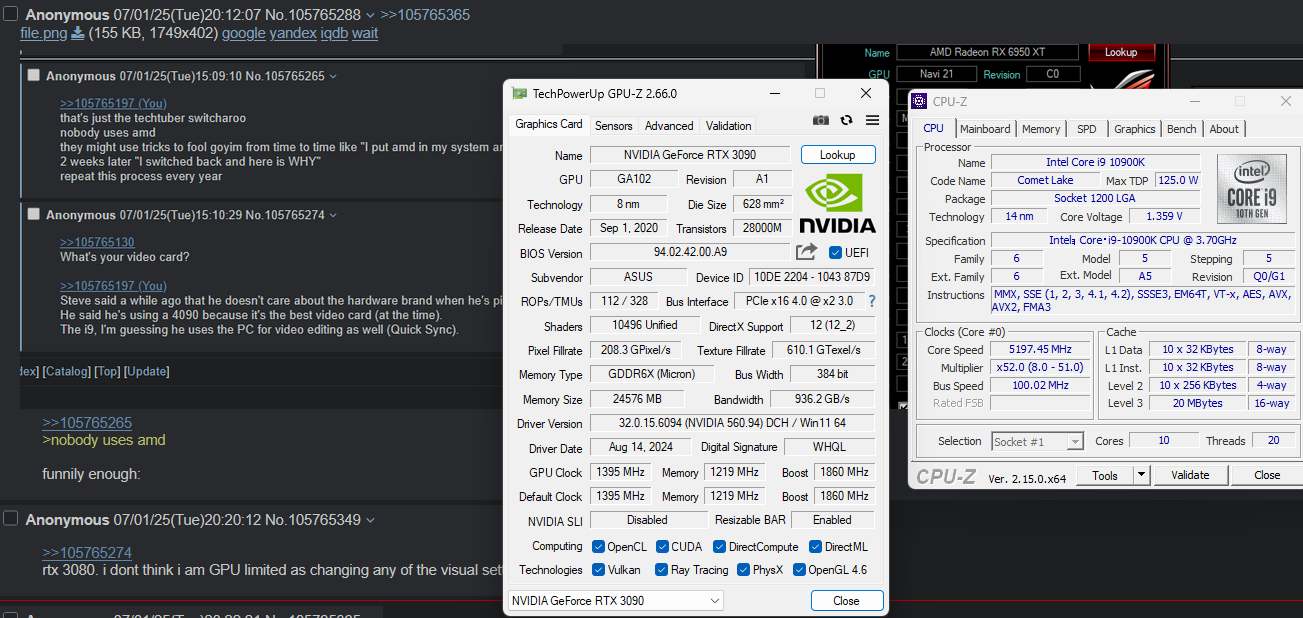1303x618 pixels.
Task: Click the [Catalog] navigation link
Action: pos(66,371)
